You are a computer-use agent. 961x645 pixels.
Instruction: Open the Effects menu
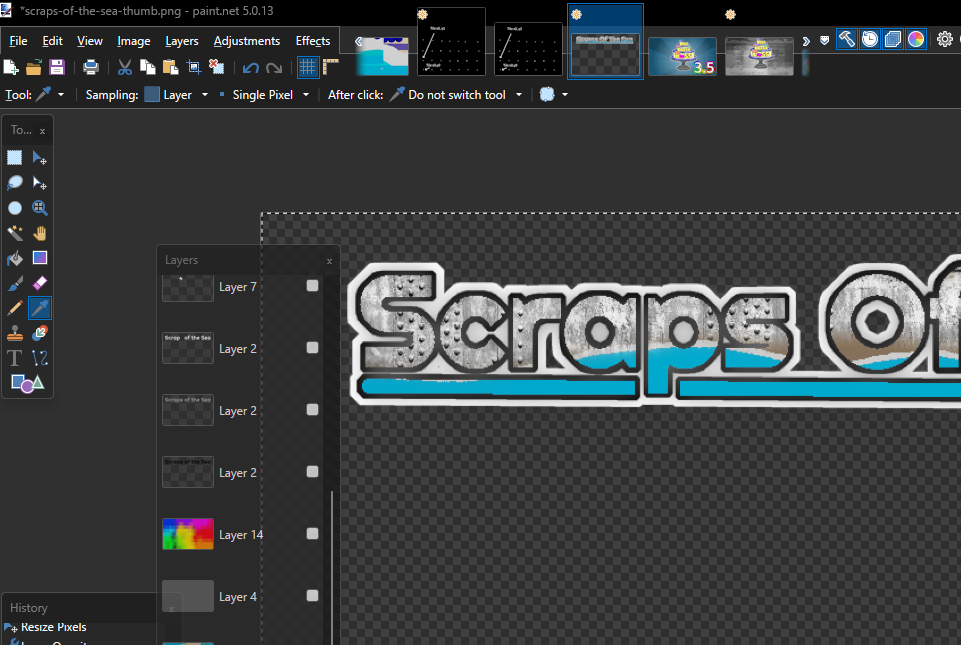(x=313, y=41)
